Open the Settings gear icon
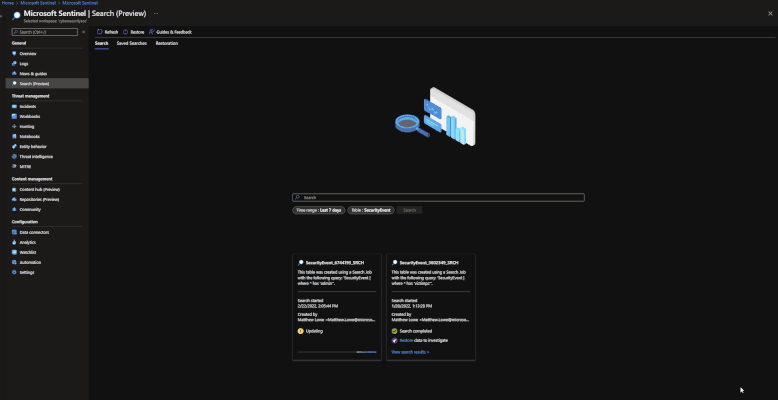The image size is (778, 400). (x=14, y=272)
